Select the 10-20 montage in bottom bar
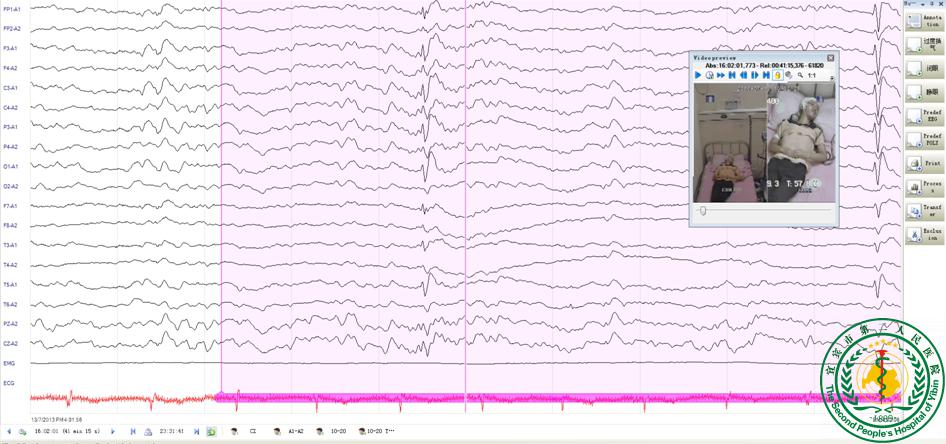 [x=337, y=431]
